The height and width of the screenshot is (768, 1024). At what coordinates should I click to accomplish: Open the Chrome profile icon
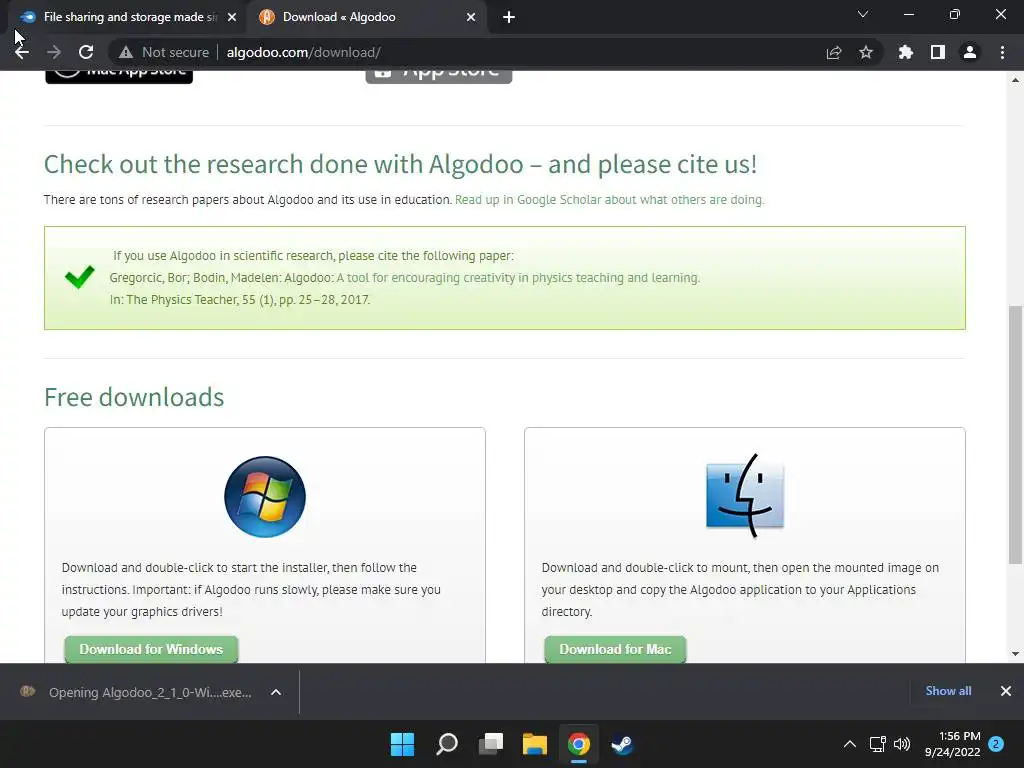[970, 52]
